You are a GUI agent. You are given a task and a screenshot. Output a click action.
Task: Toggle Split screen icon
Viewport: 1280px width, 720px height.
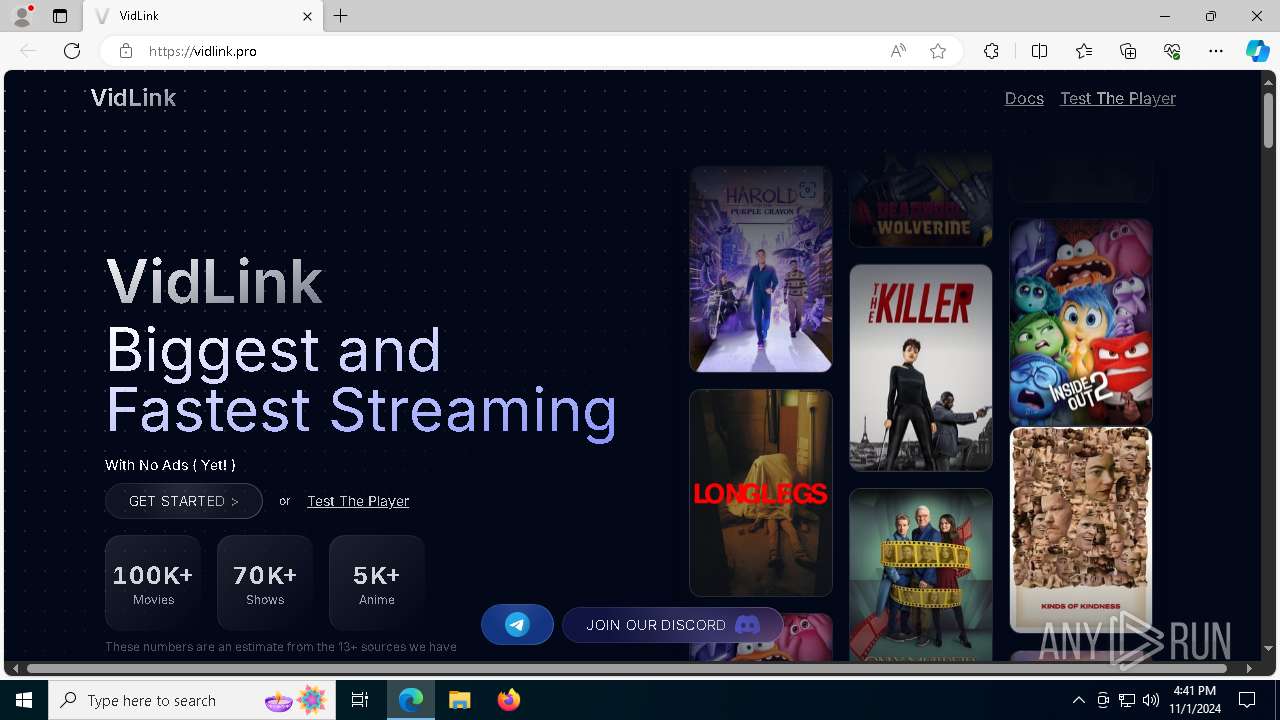(x=1039, y=51)
